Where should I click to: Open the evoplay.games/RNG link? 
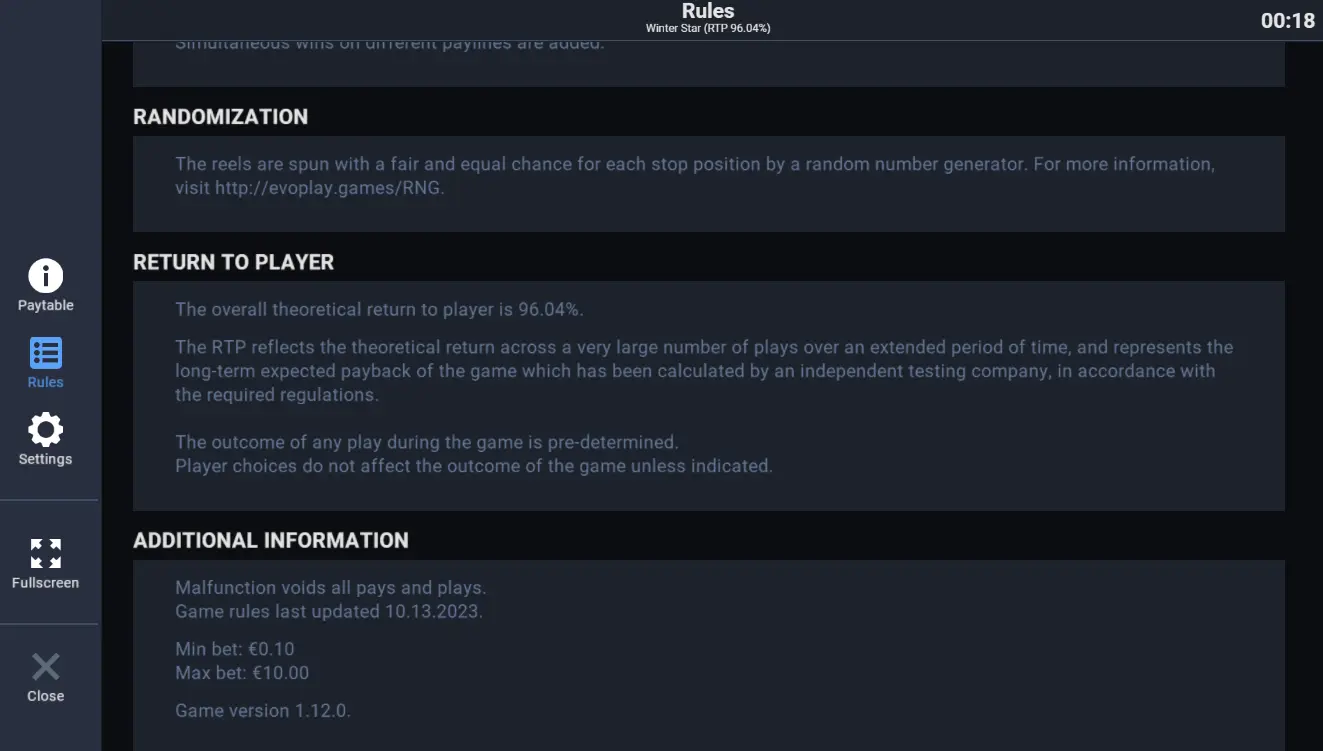click(x=327, y=187)
